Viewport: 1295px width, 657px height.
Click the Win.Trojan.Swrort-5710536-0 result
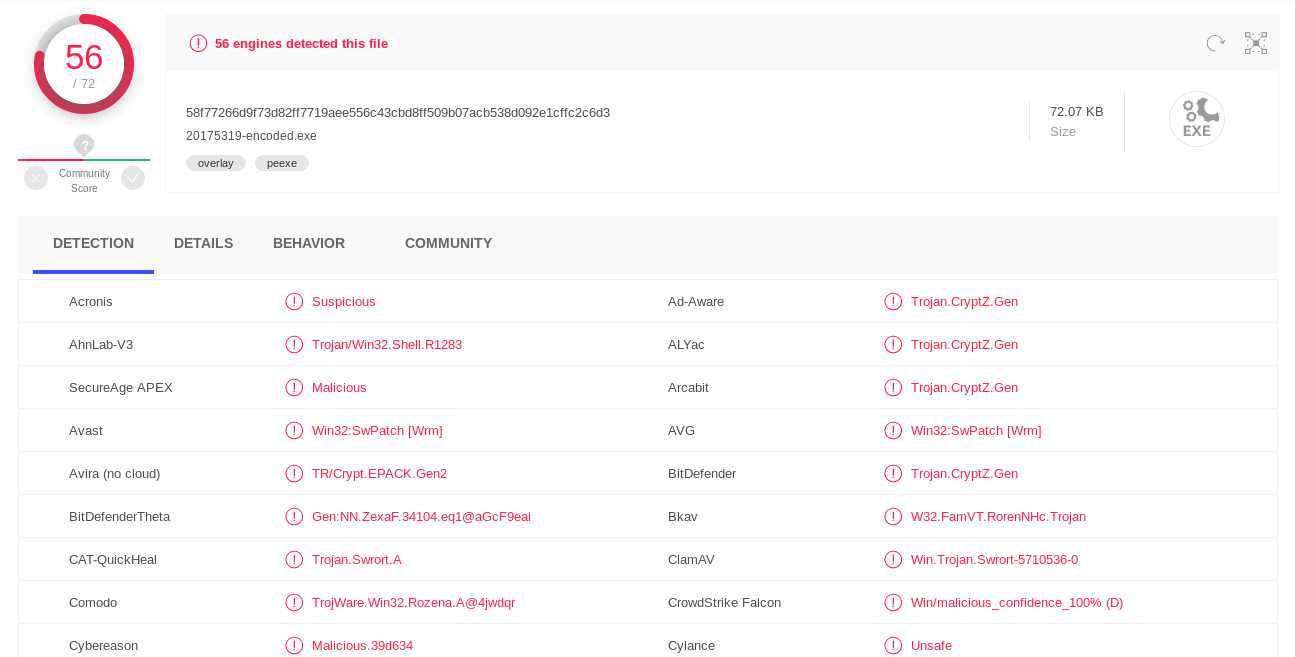(x=994, y=559)
